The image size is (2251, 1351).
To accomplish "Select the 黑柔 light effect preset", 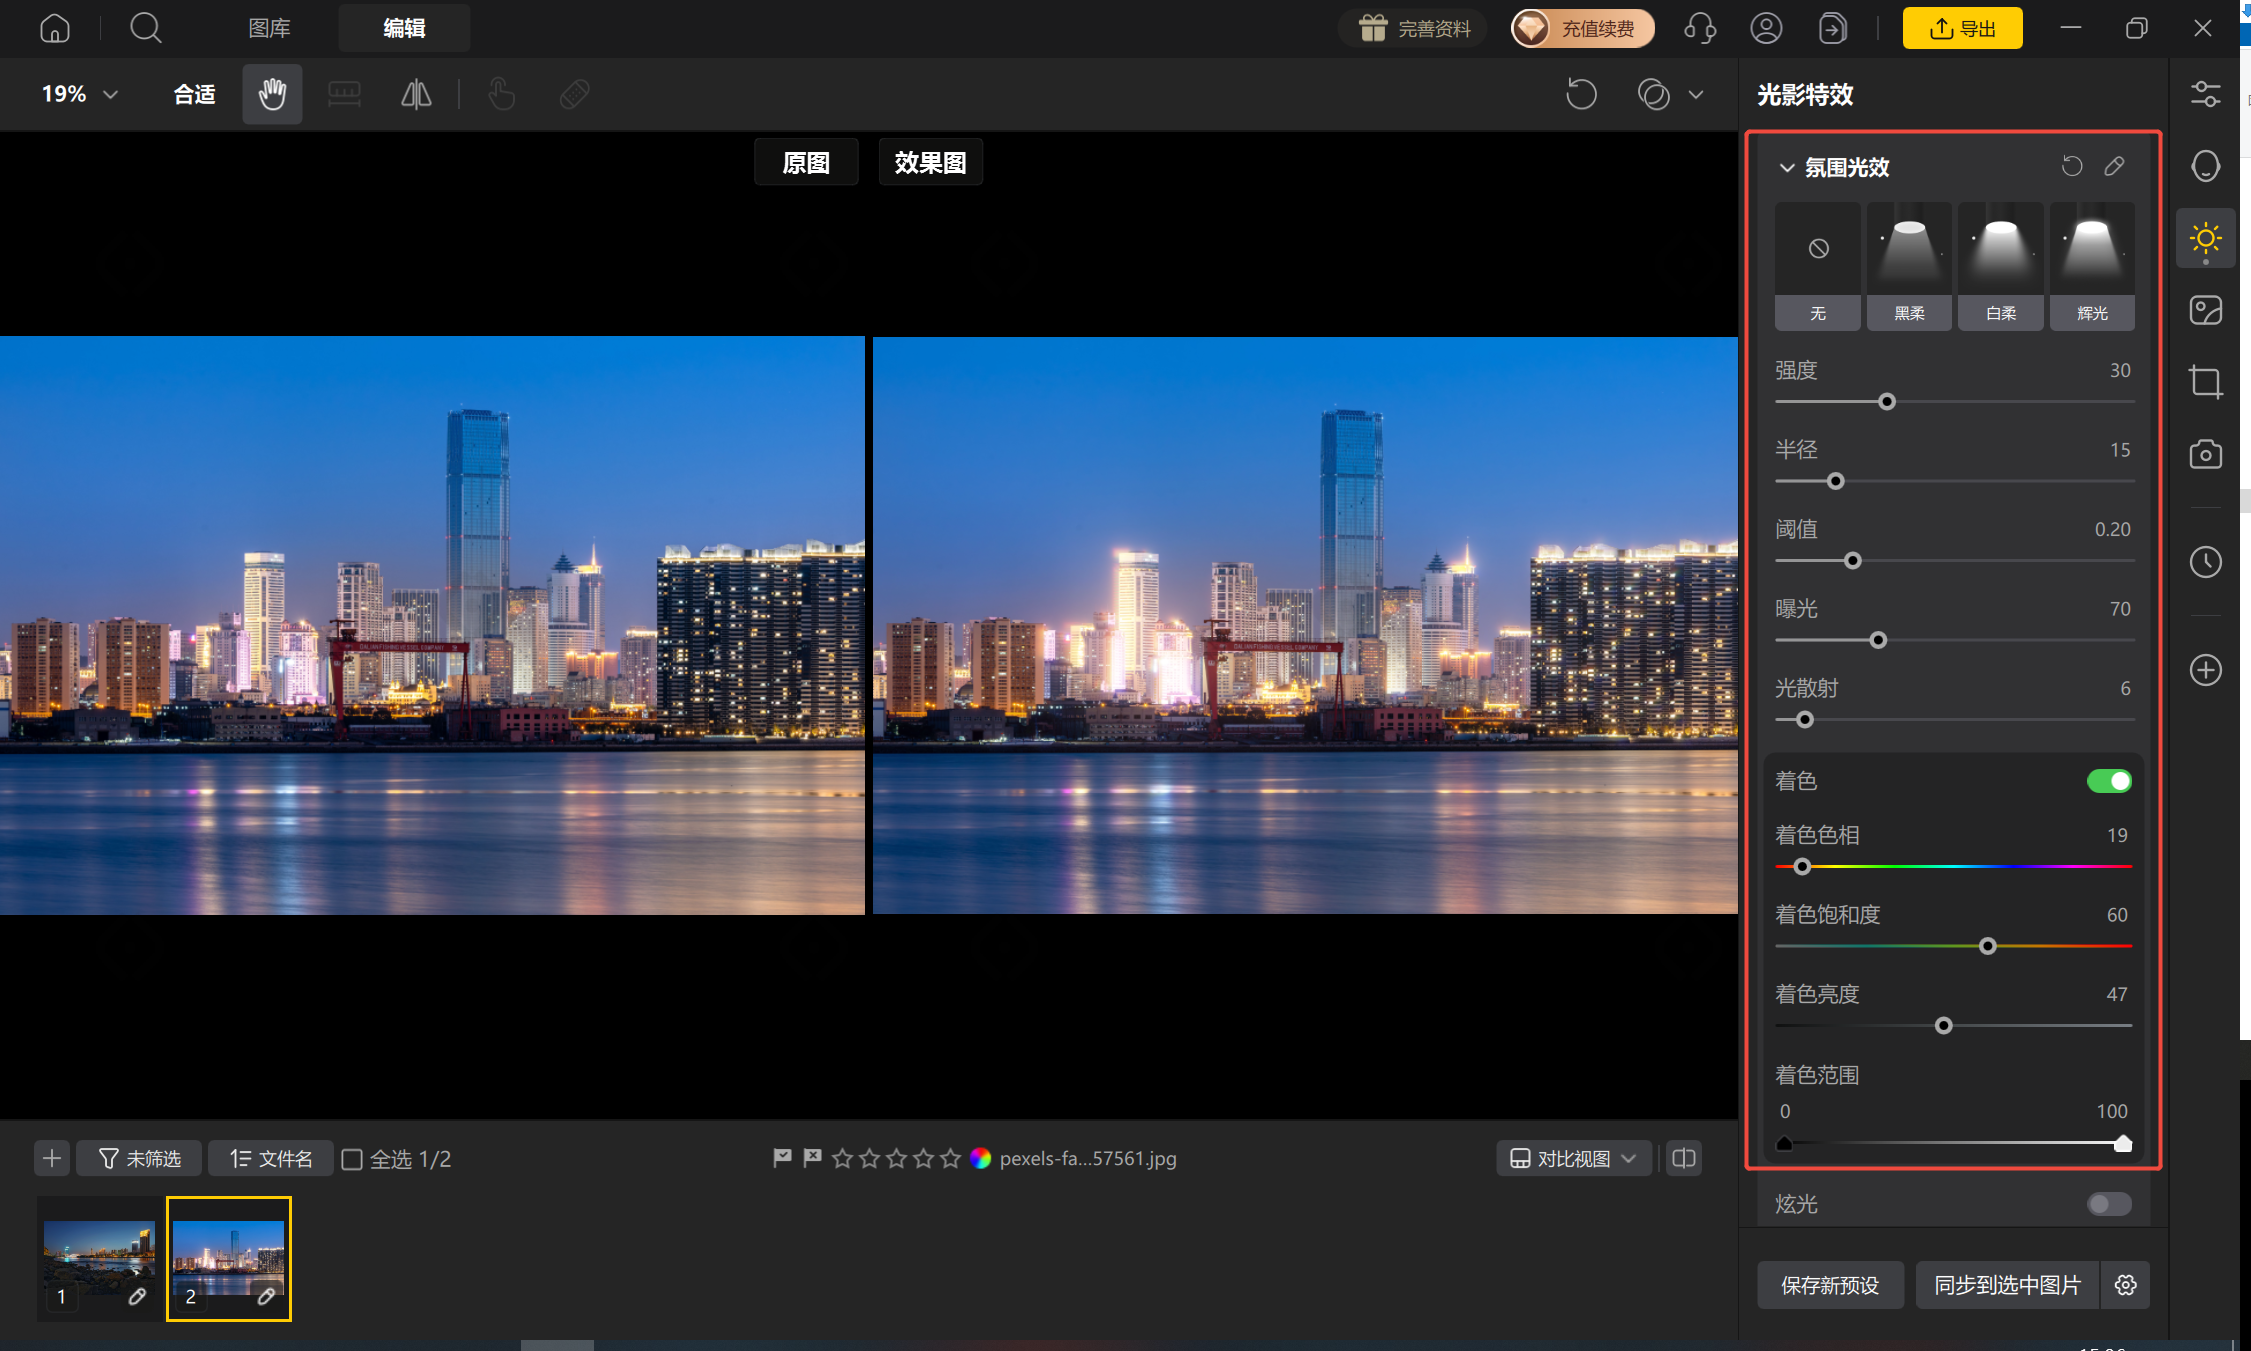I will (1909, 266).
